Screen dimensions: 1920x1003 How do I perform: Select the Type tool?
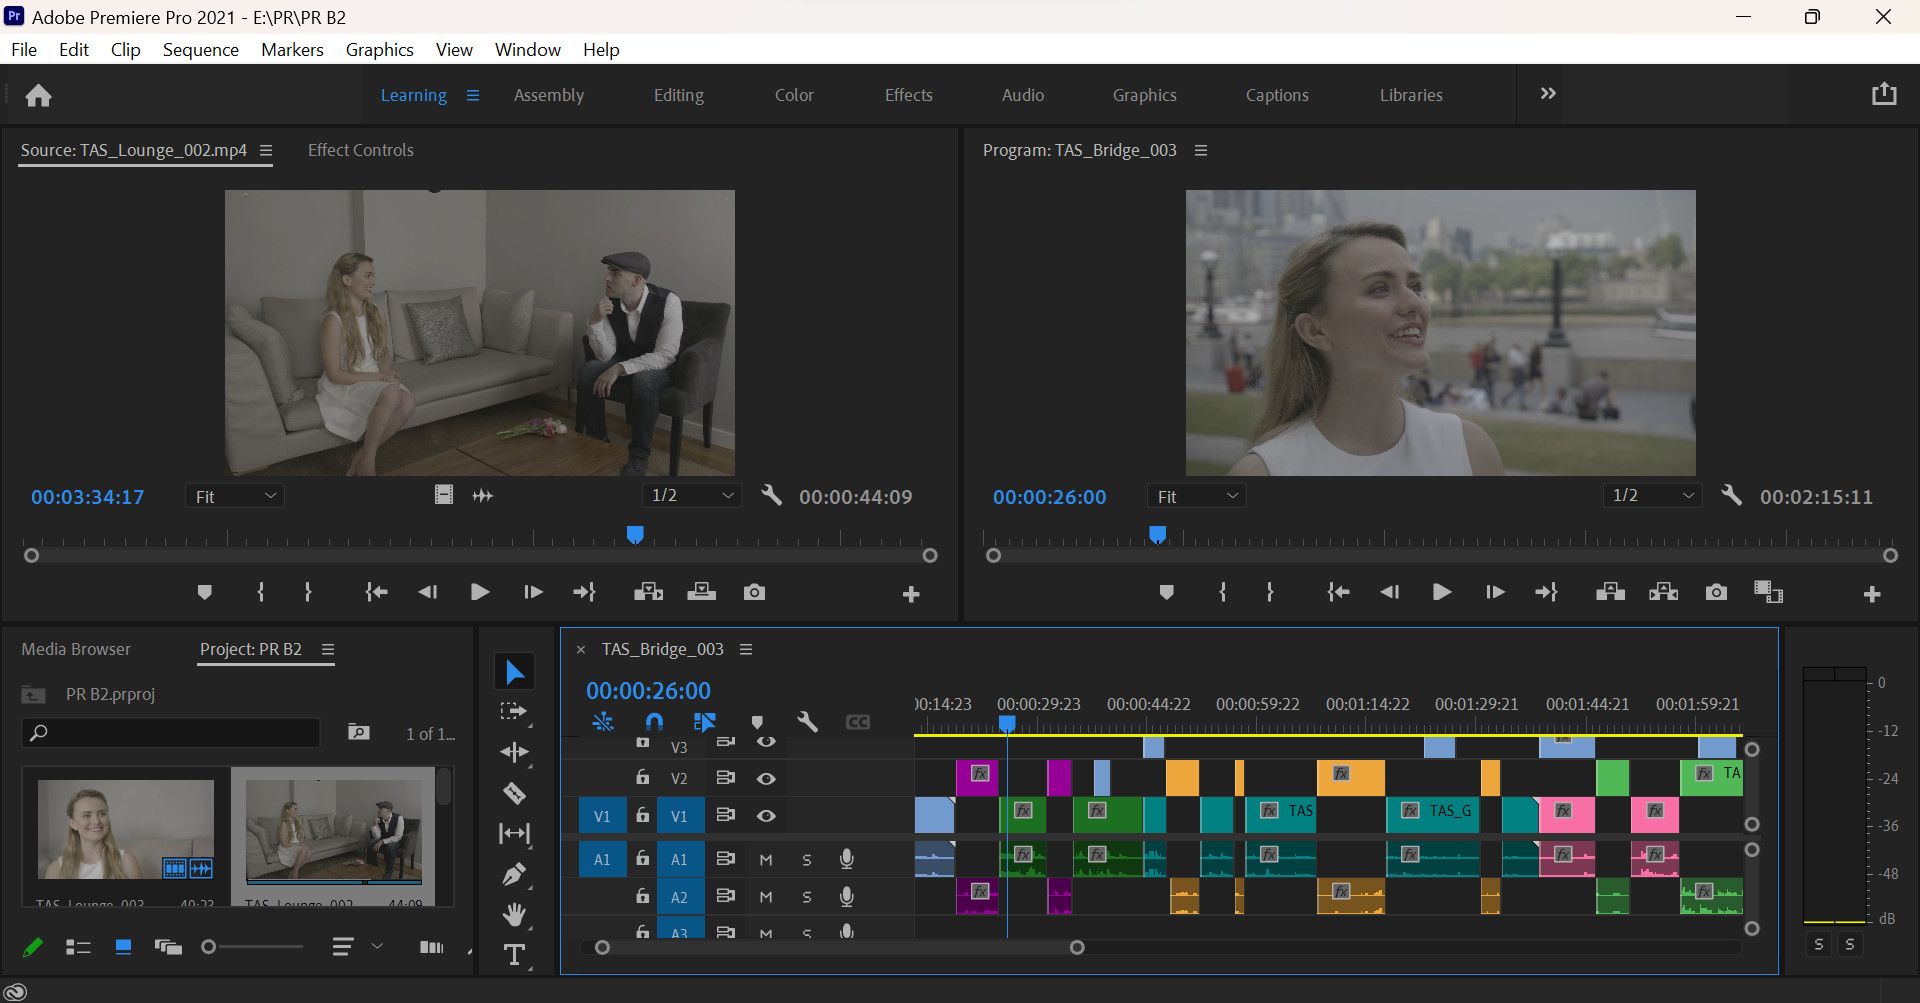pyautogui.click(x=514, y=955)
